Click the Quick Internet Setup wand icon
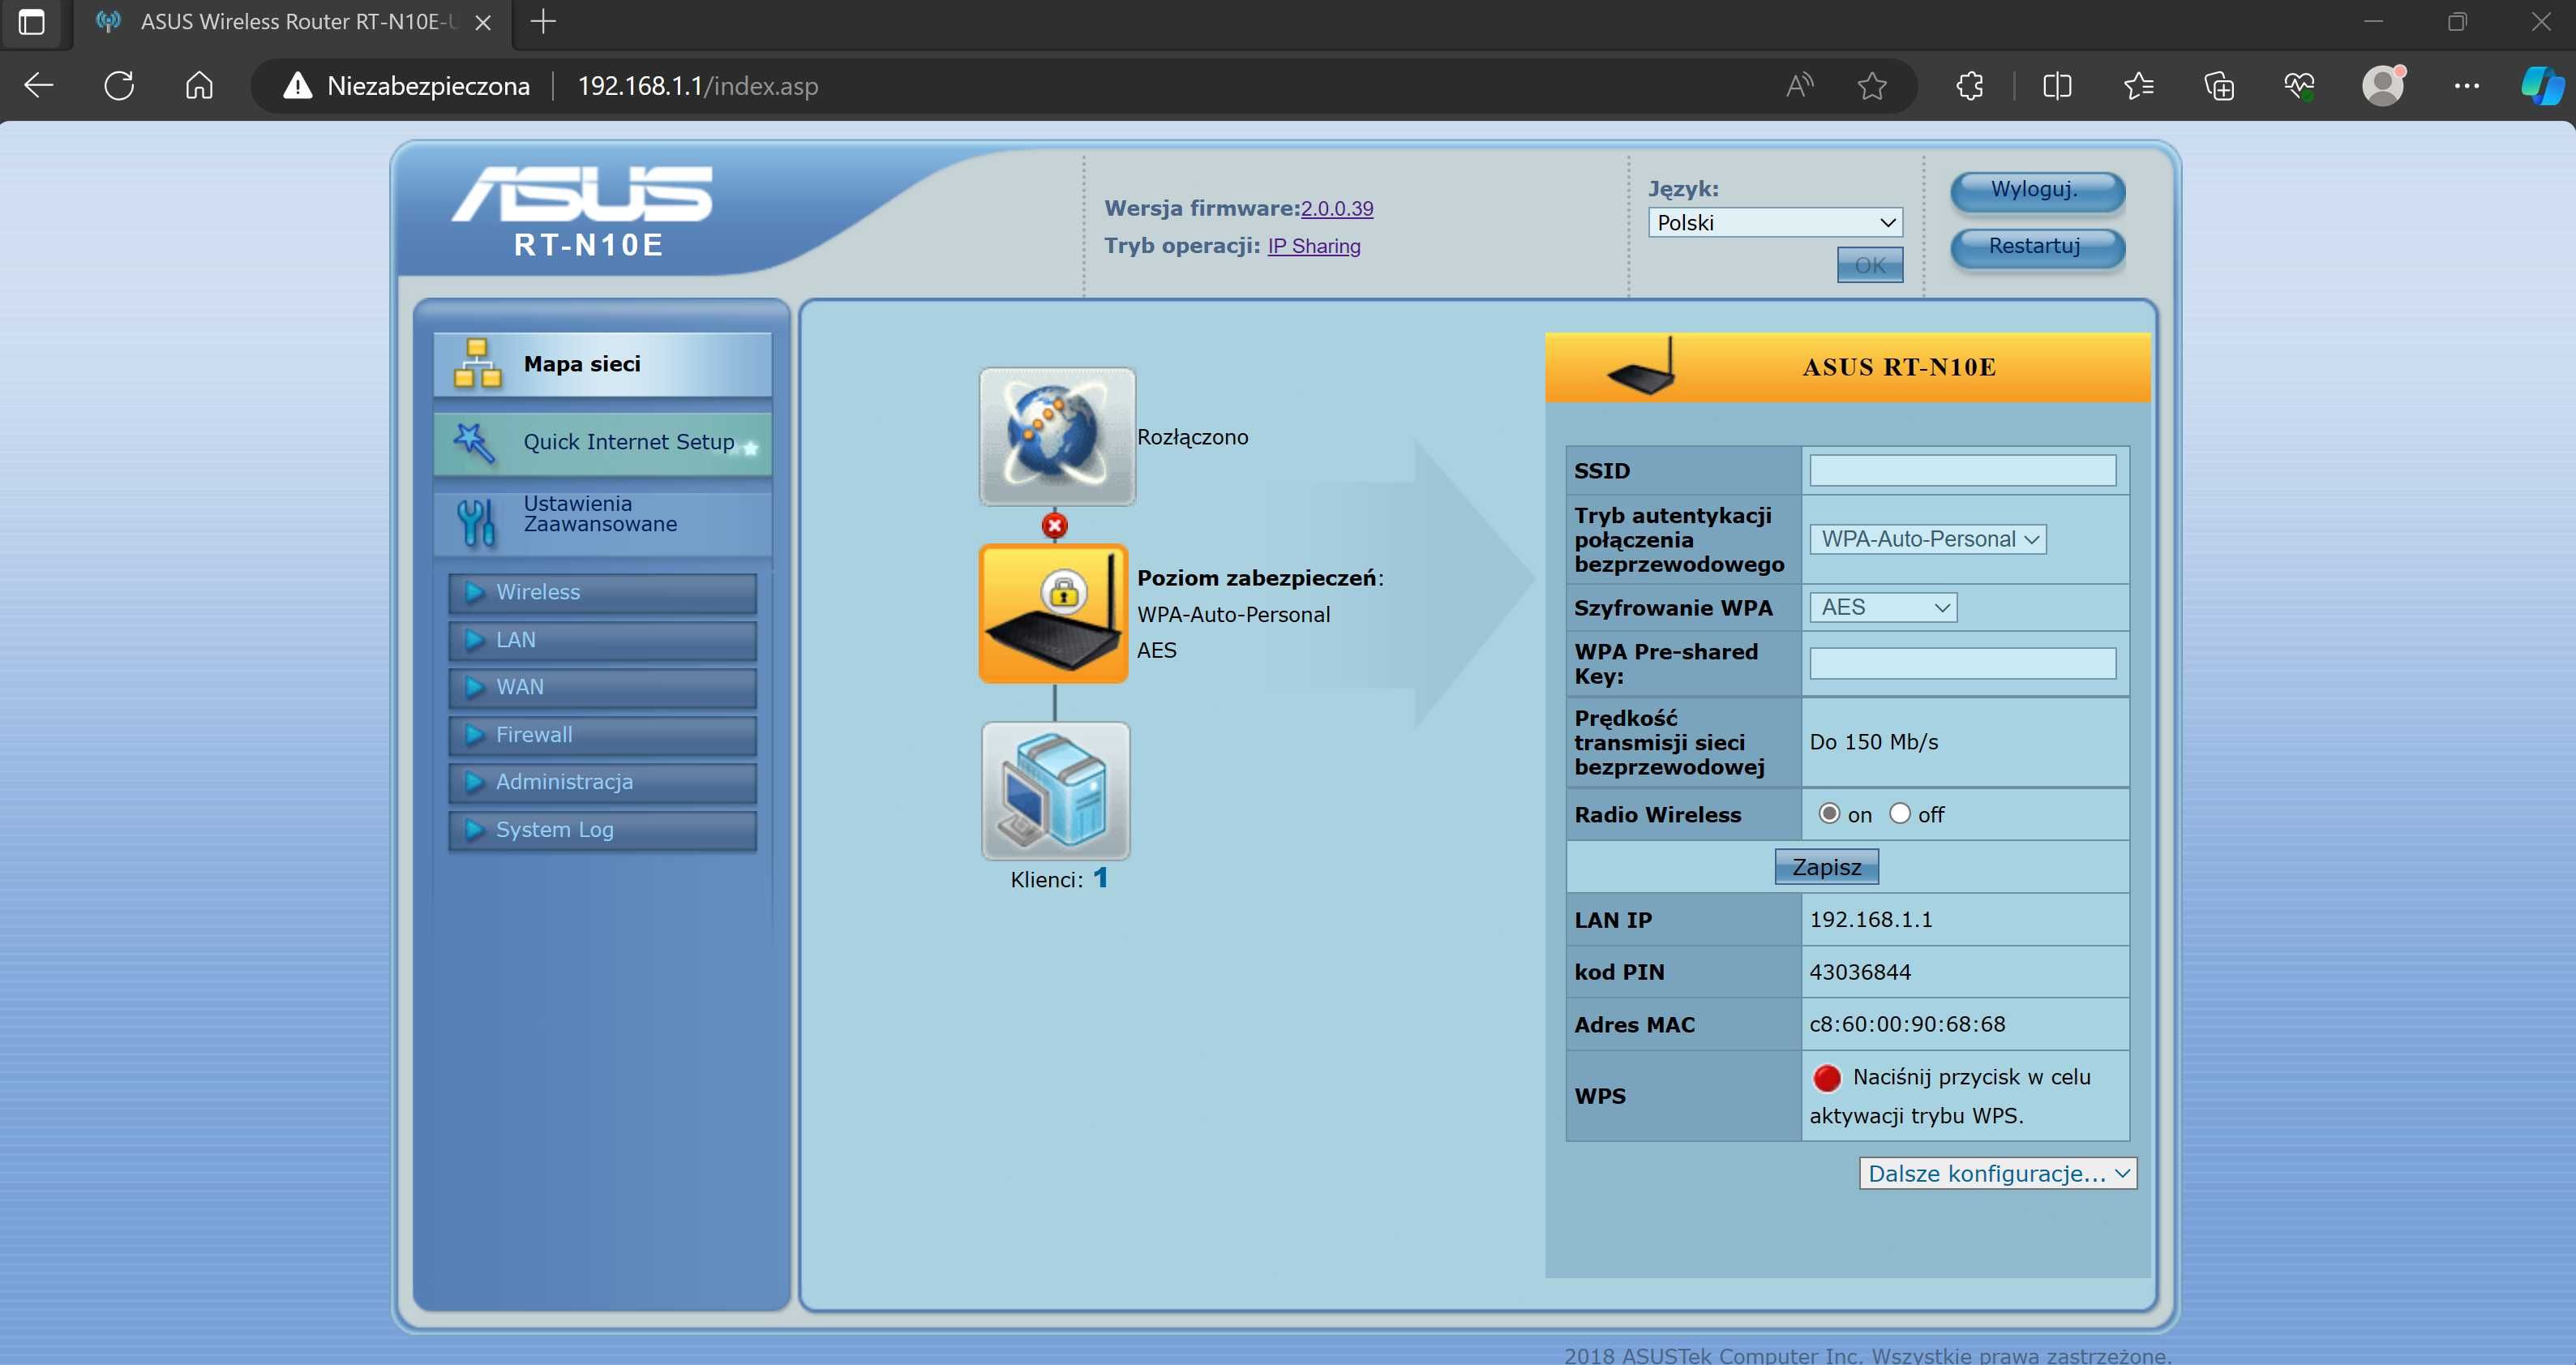The image size is (2576, 1365). click(x=473, y=442)
